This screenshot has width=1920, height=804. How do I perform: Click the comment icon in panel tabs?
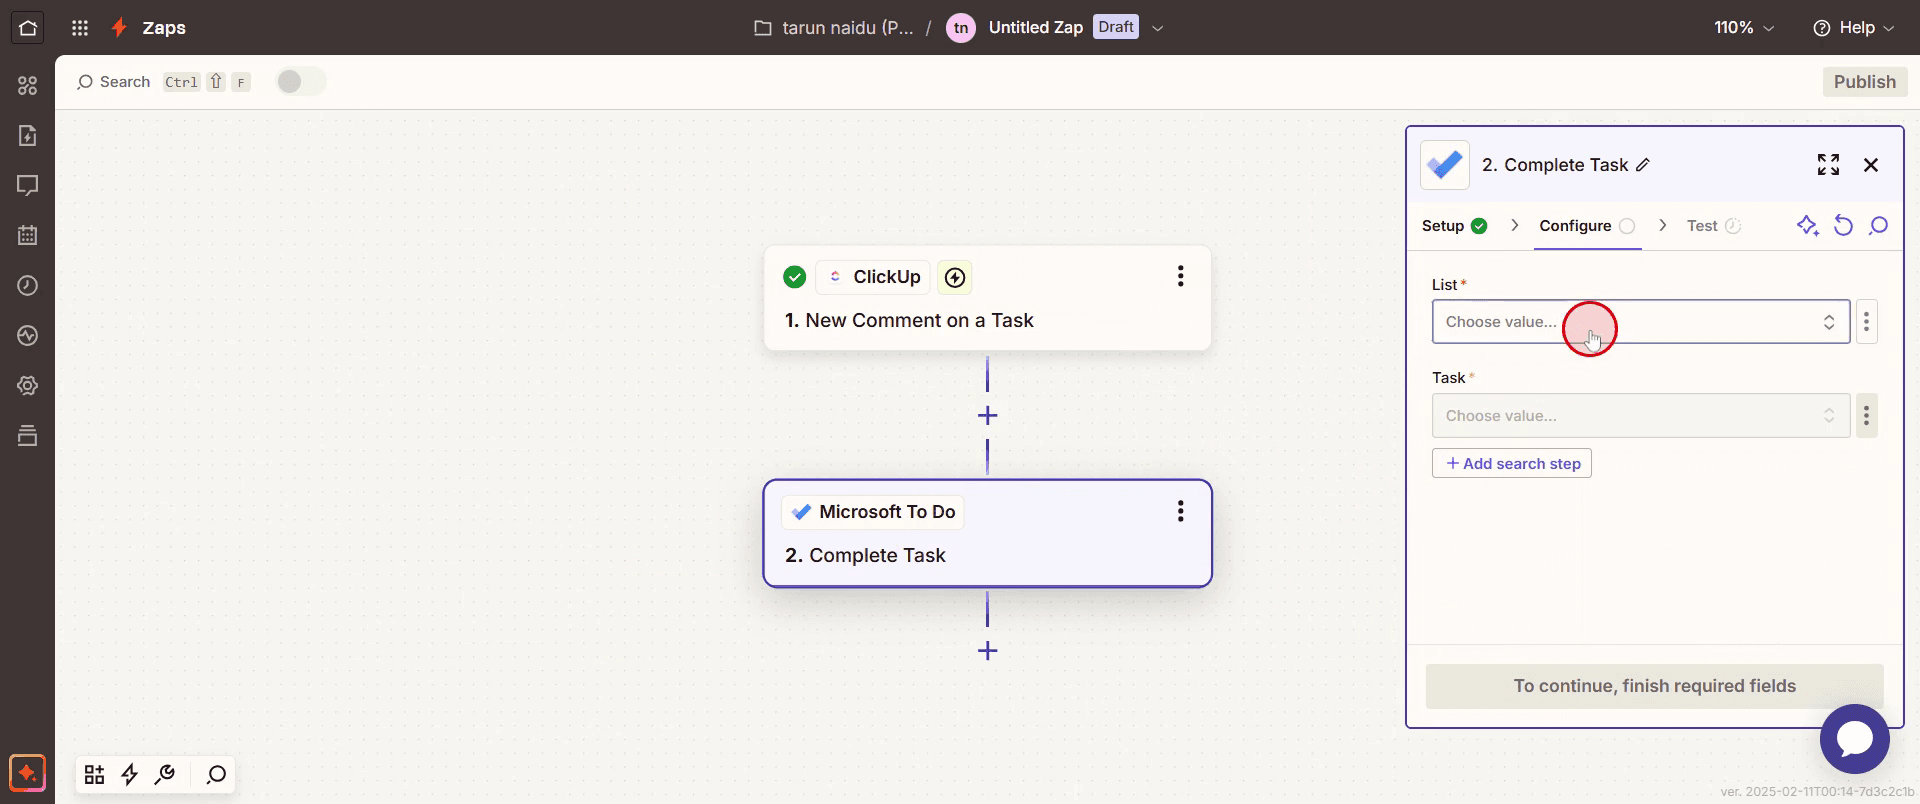pos(1878,226)
